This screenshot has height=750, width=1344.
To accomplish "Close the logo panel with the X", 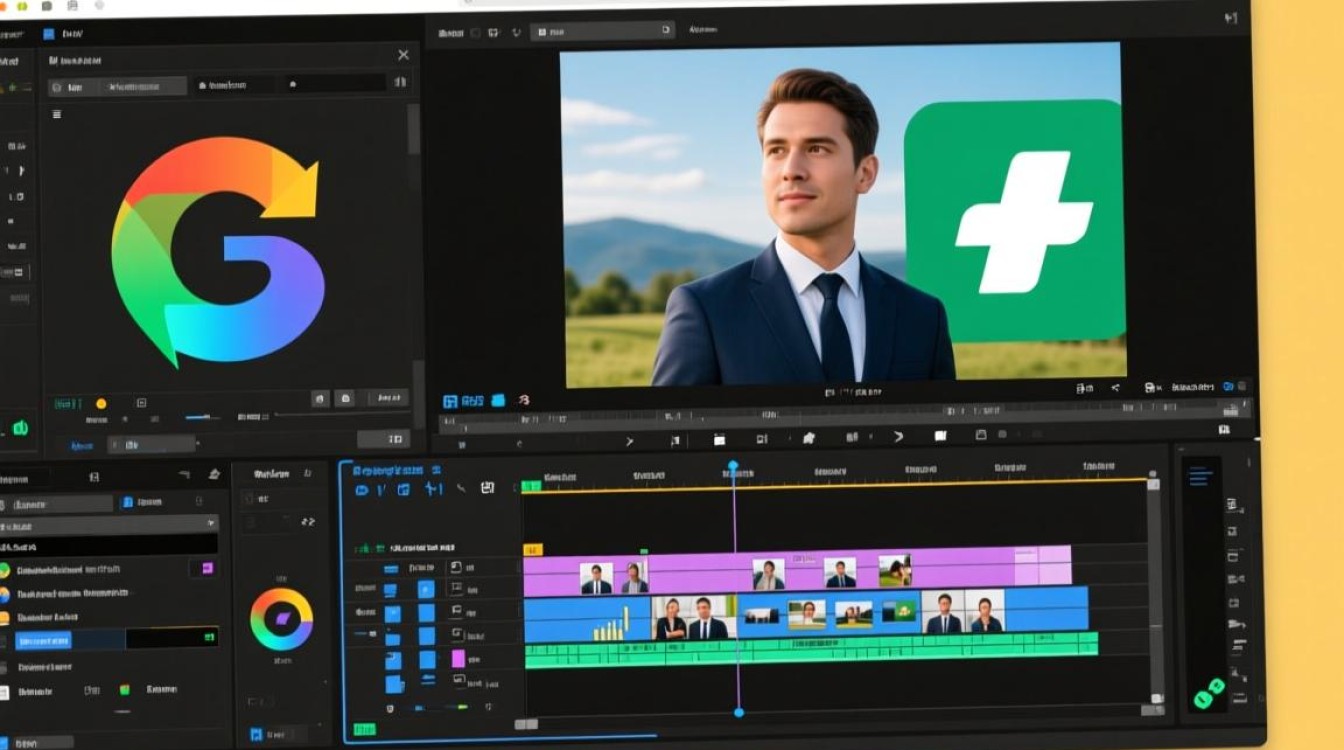I will (x=403, y=55).
